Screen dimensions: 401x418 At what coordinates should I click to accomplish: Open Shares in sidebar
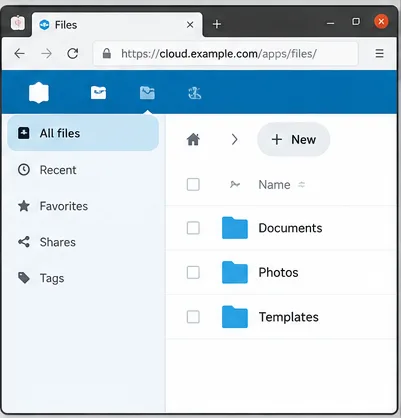coord(83,242)
